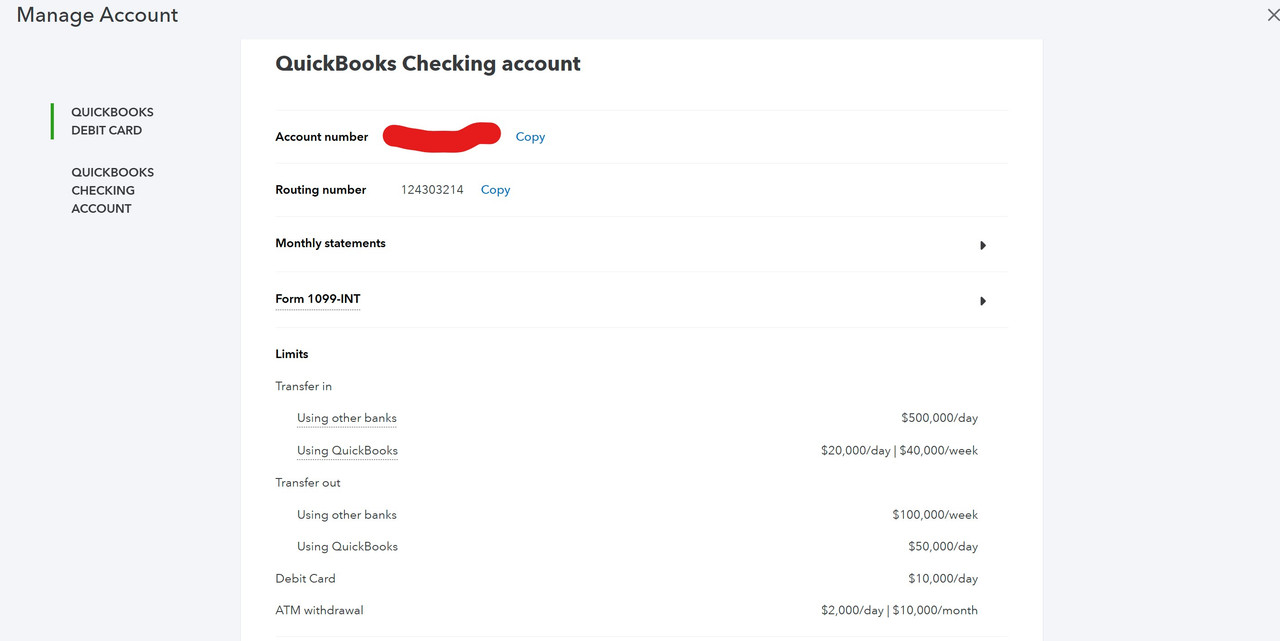
Task: Click the Debit Card limit label
Action: tap(305, 579)
